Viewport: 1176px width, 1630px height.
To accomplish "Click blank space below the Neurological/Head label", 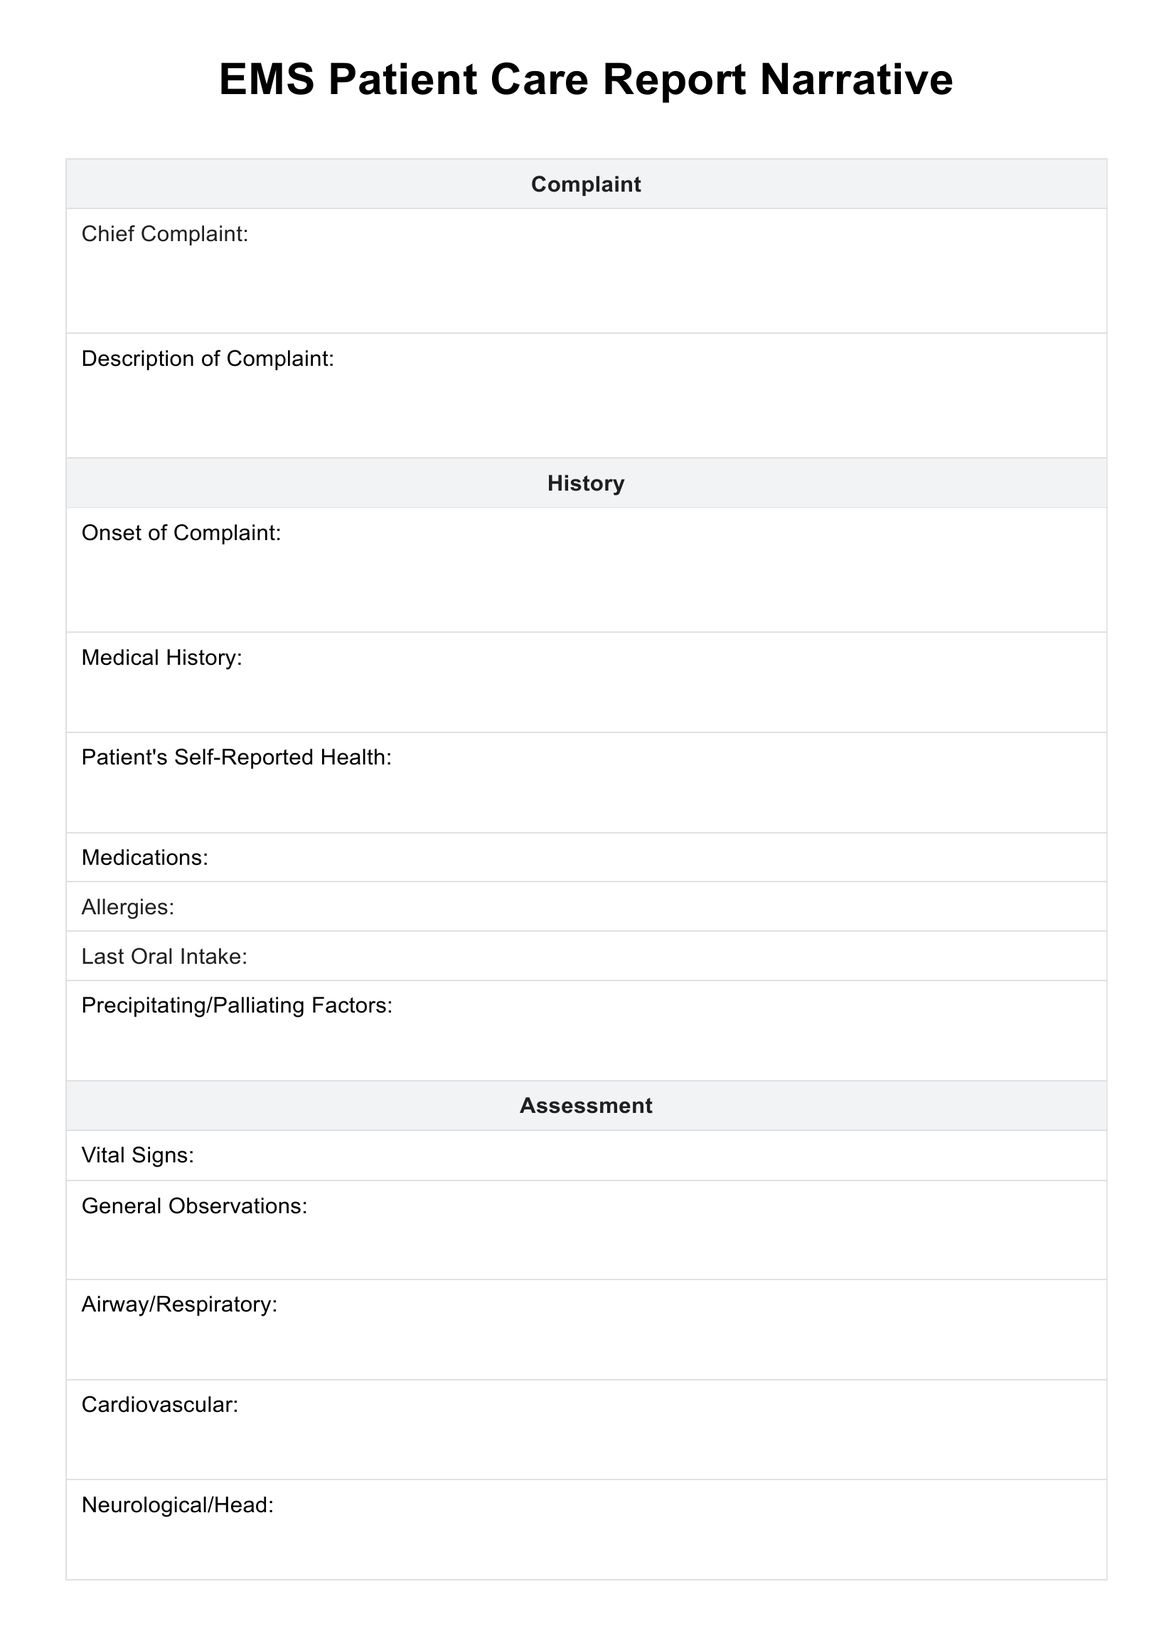I will click(586, 1548).
